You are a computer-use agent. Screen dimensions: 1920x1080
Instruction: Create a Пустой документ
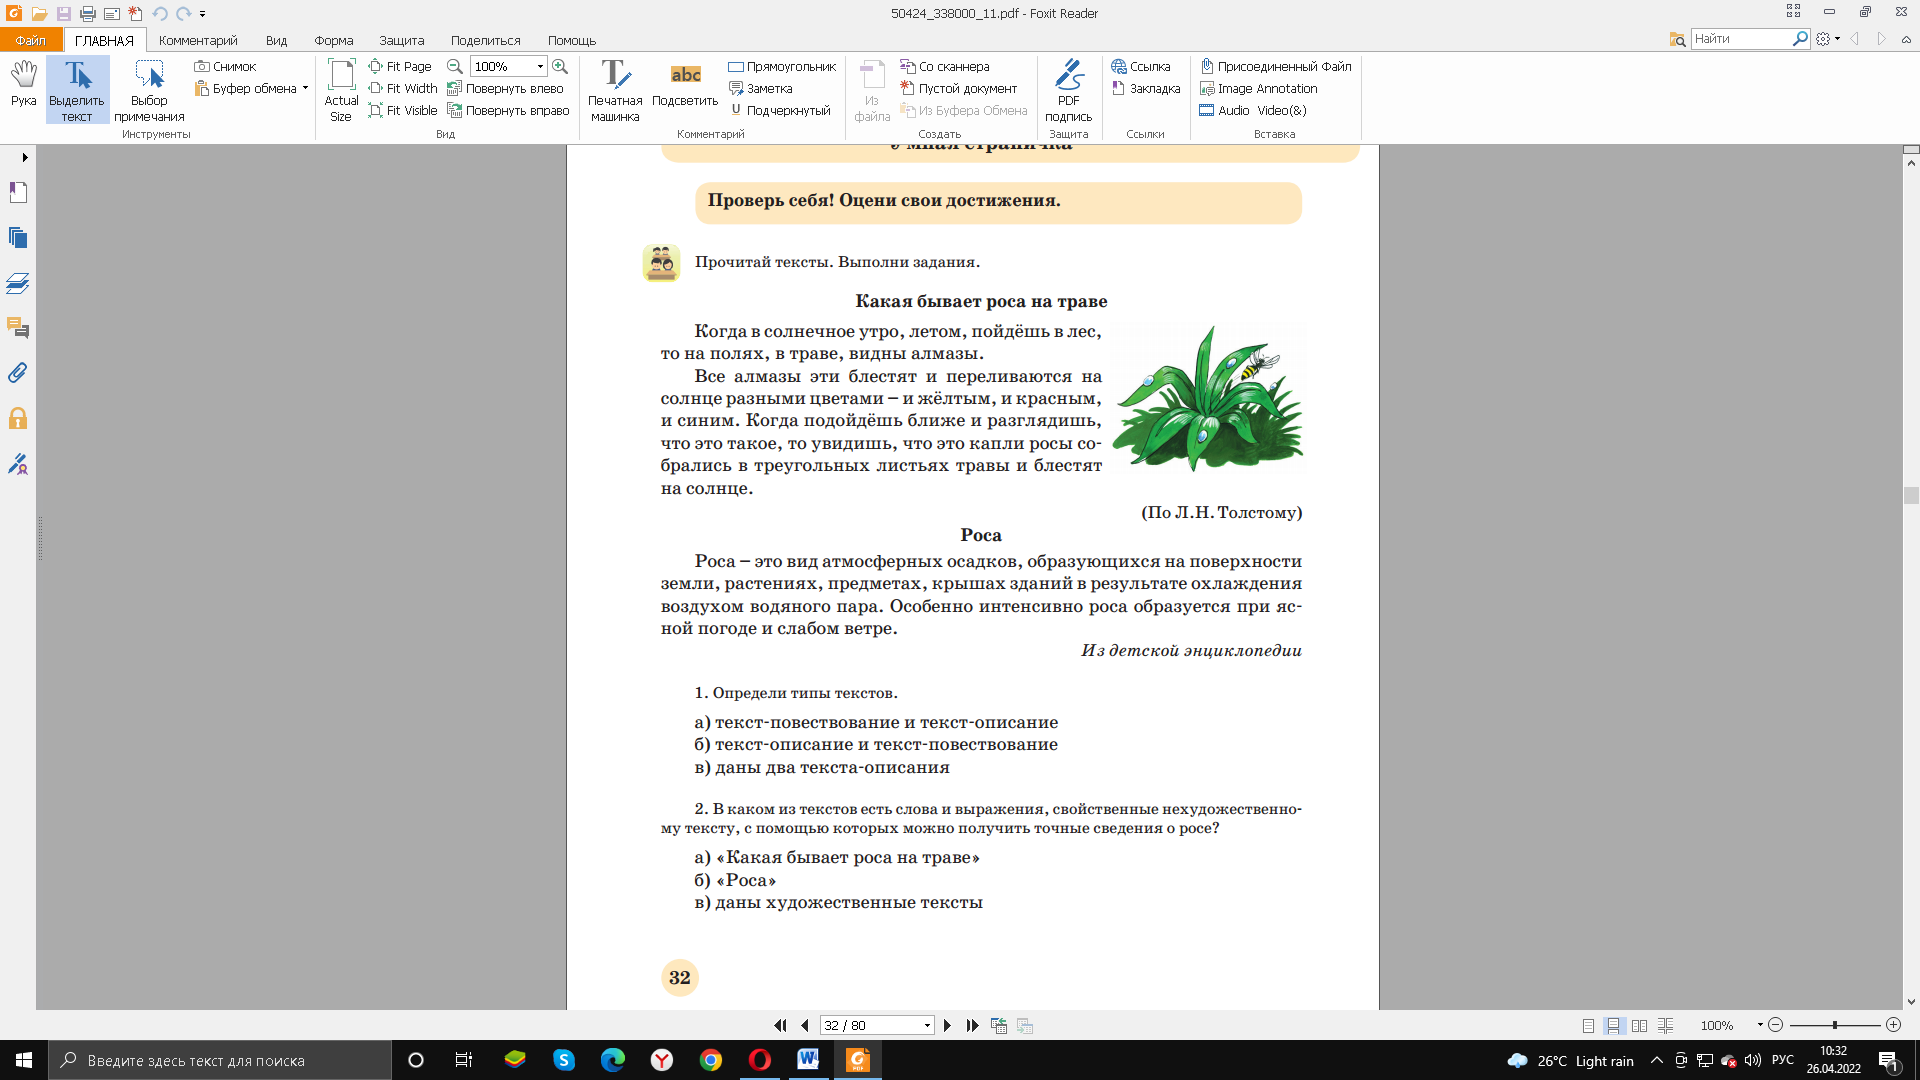[958, 88]
